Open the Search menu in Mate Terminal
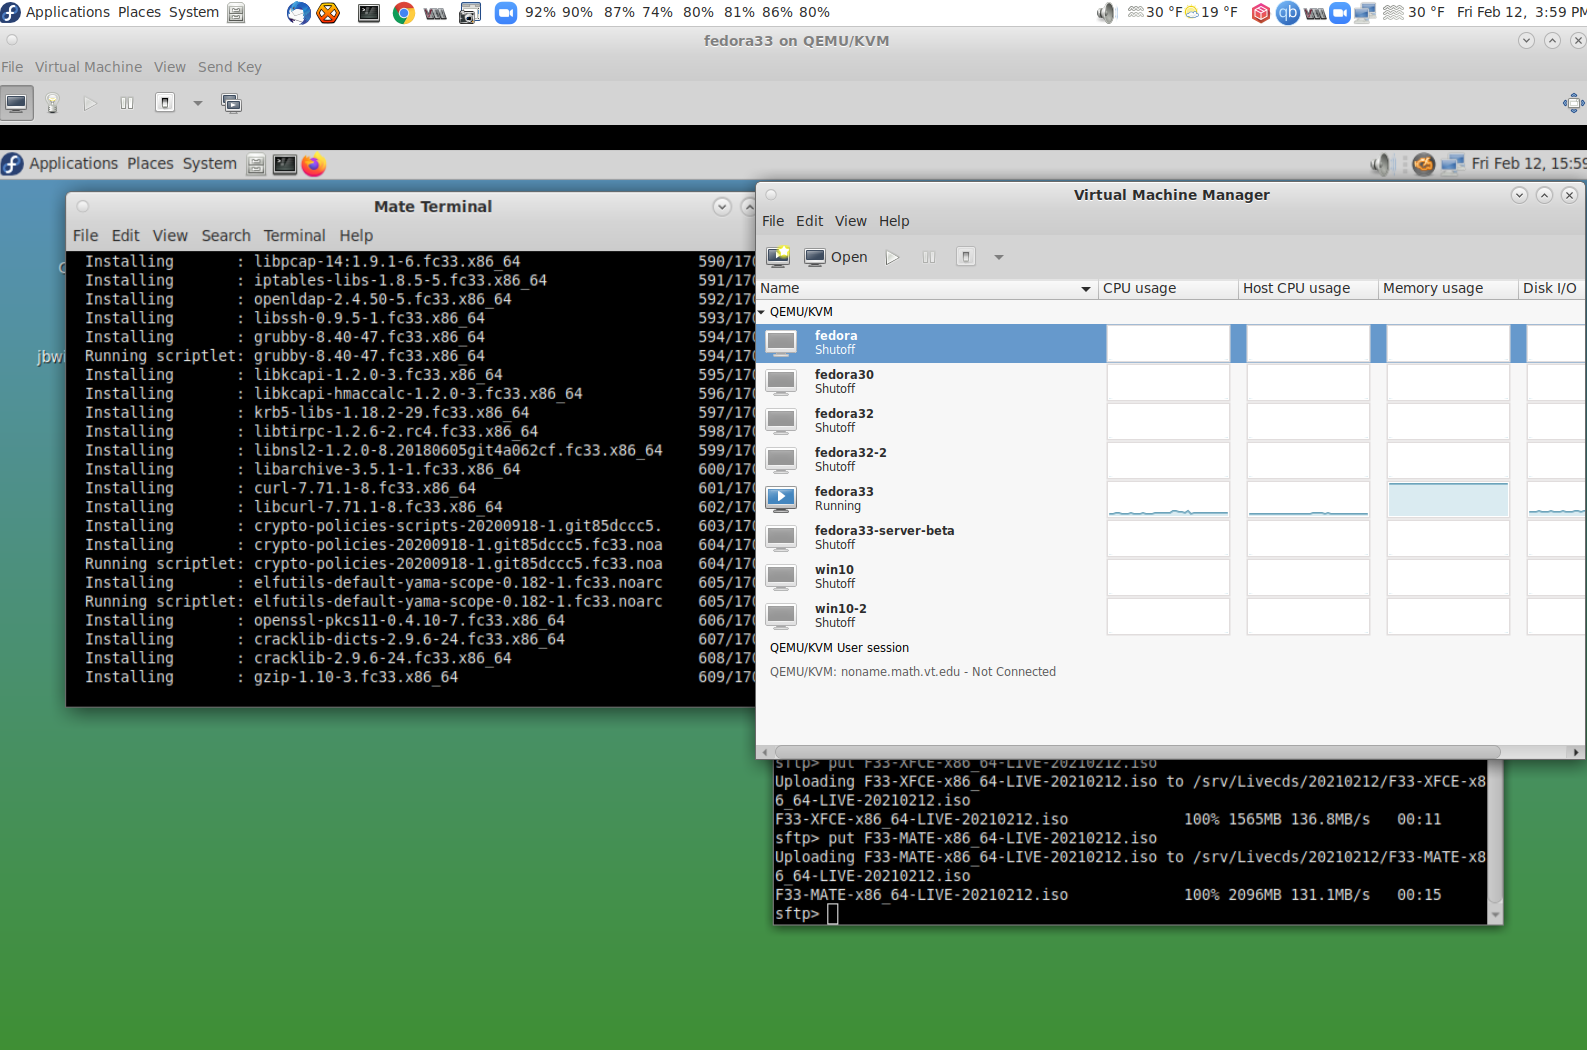1587x1050 pixels. [x=226, y=235]
